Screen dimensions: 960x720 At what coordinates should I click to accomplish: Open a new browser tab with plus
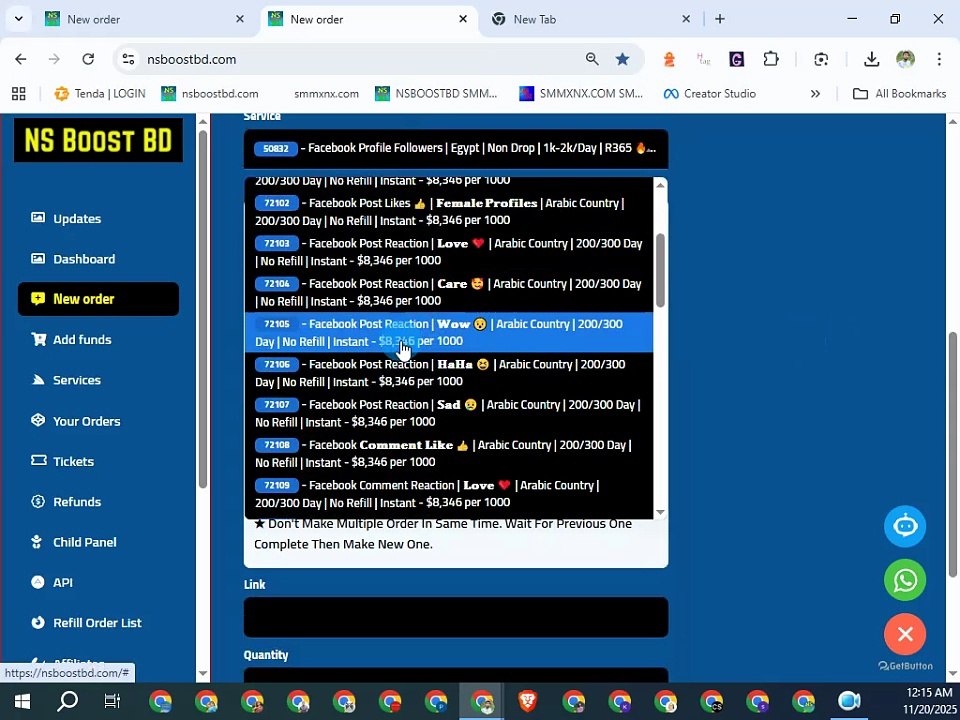coord(720,19)
